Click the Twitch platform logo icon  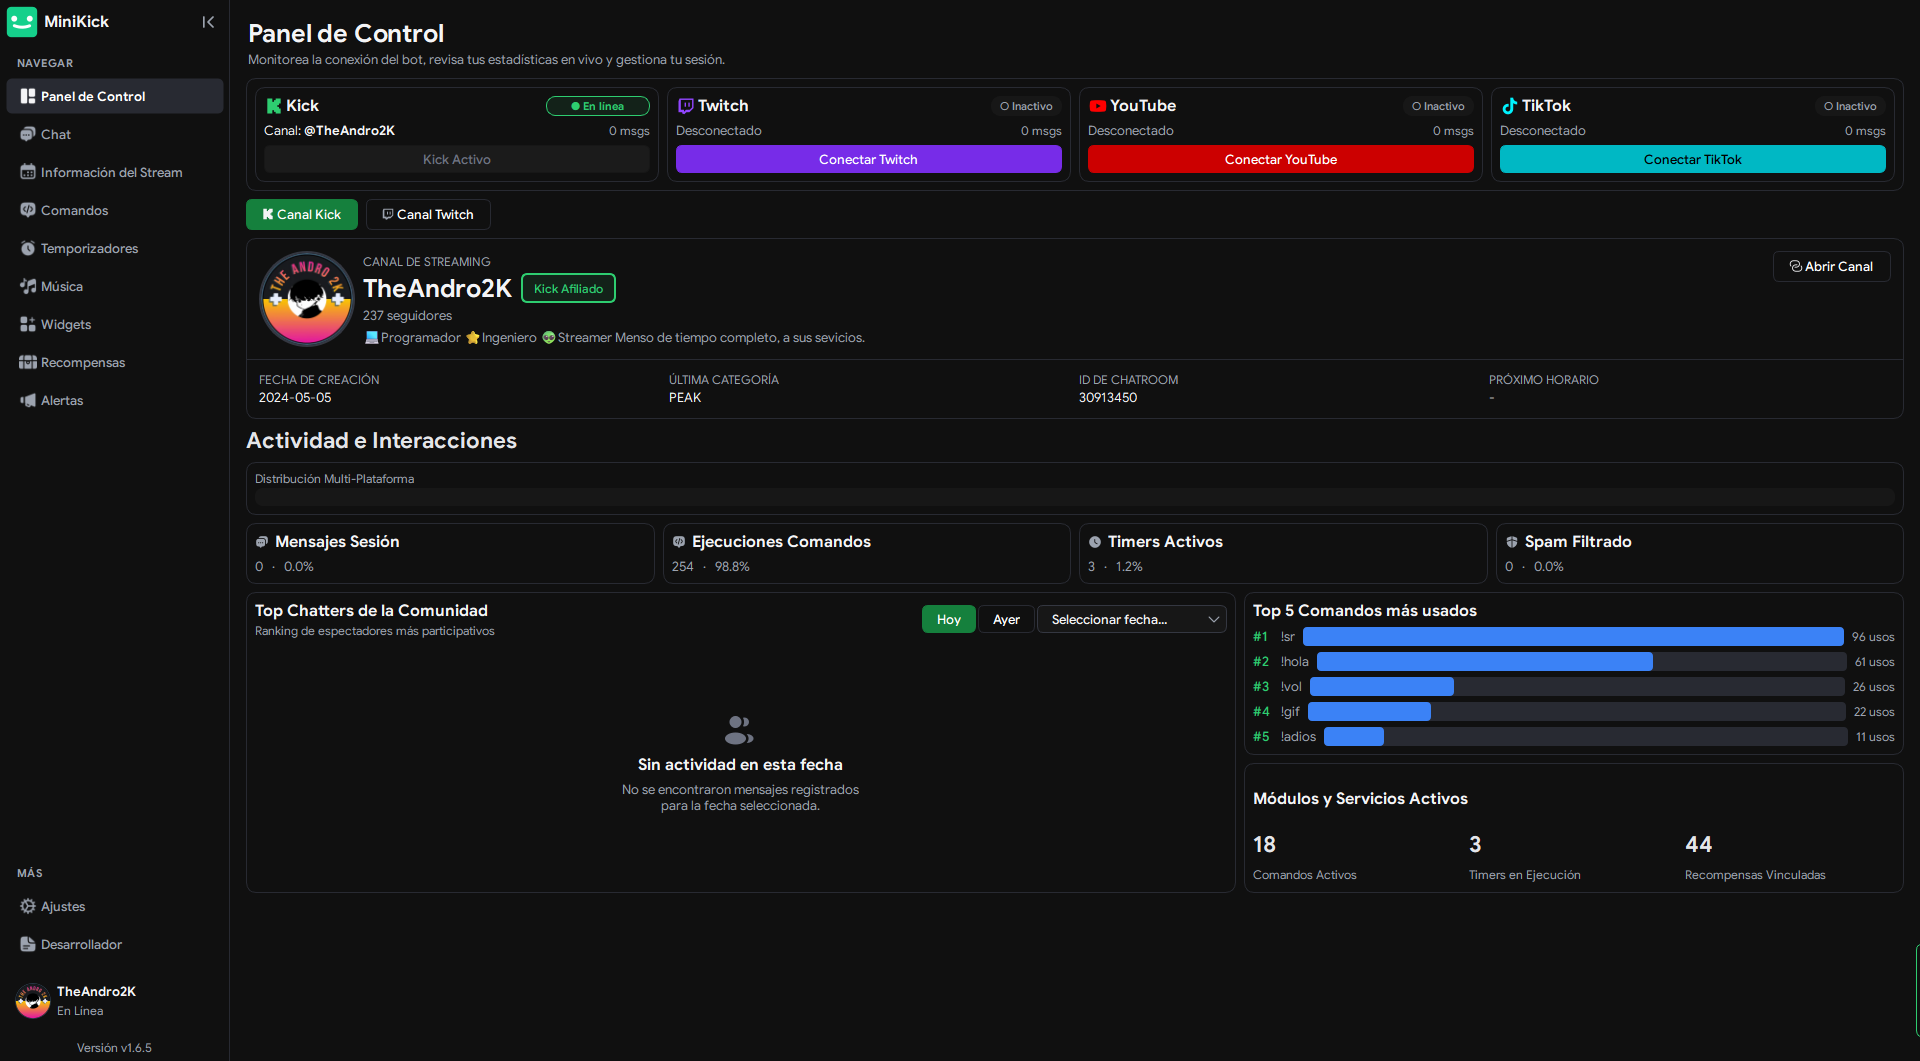click(x=686, y=106)
